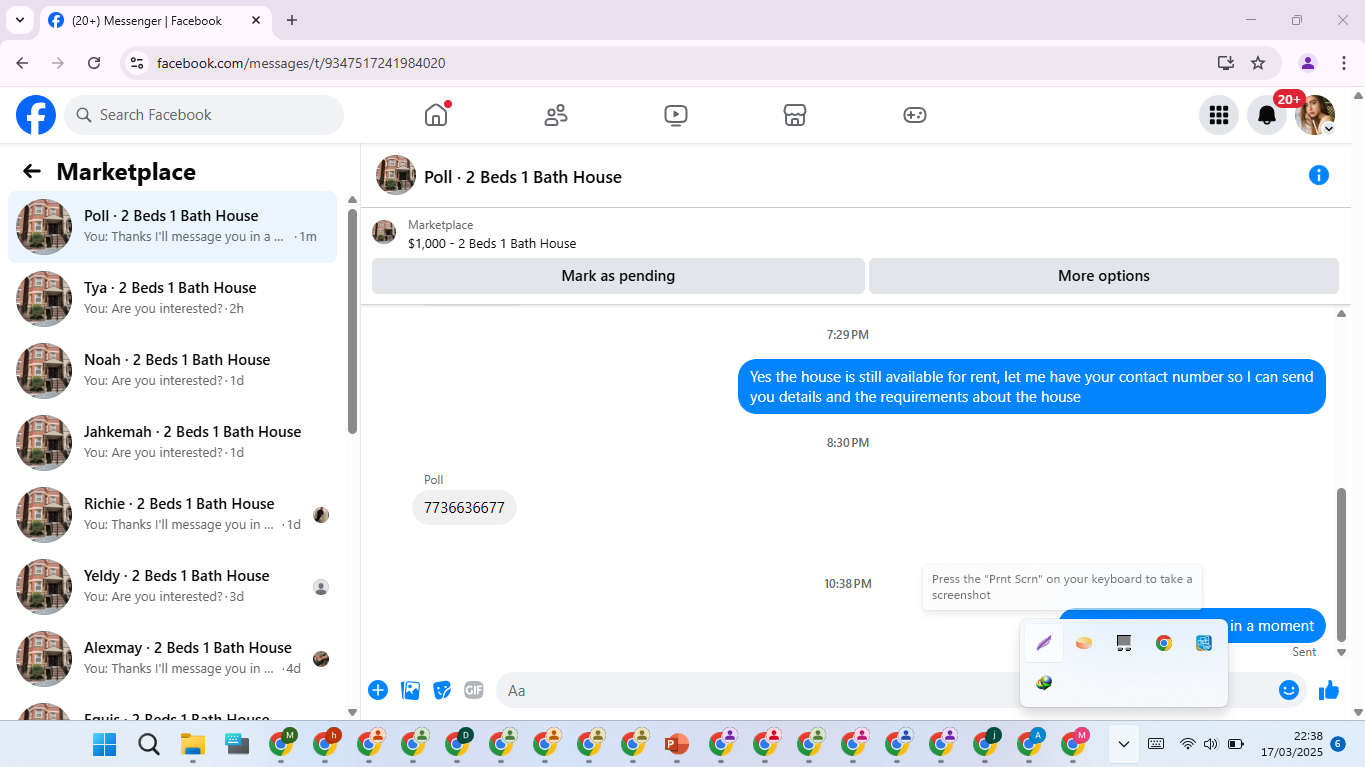Open the Friends icon in top navigation
Image resolution: width=1365 pixels, height=767 pixels.
(556, 115)
